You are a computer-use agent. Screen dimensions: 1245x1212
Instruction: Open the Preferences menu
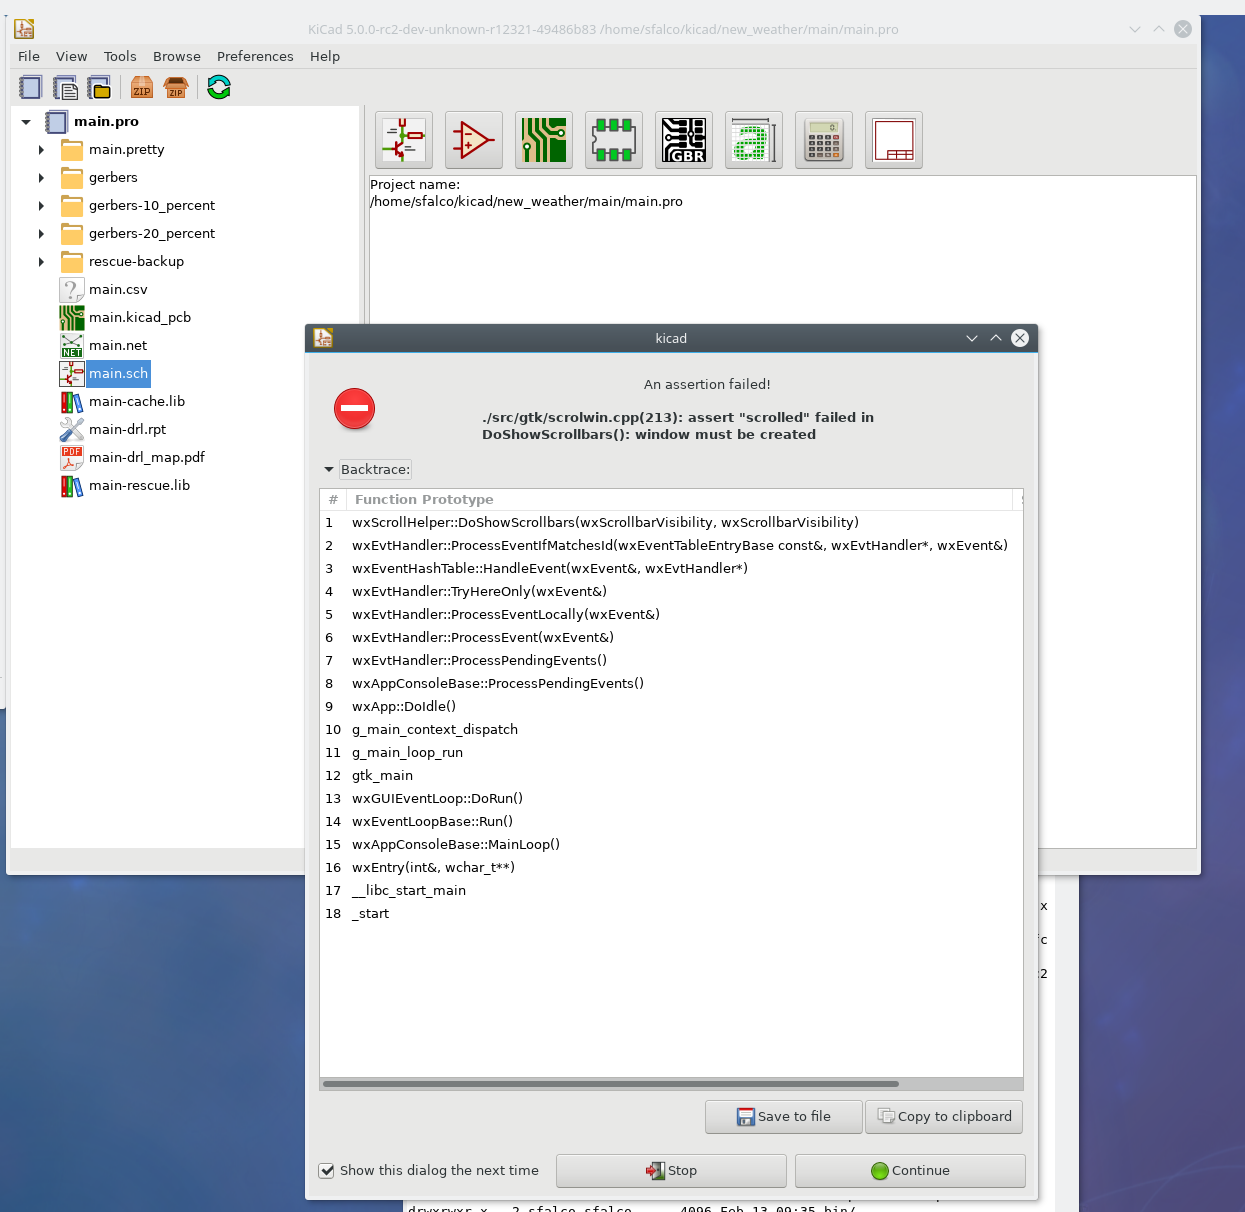[255, 57]
